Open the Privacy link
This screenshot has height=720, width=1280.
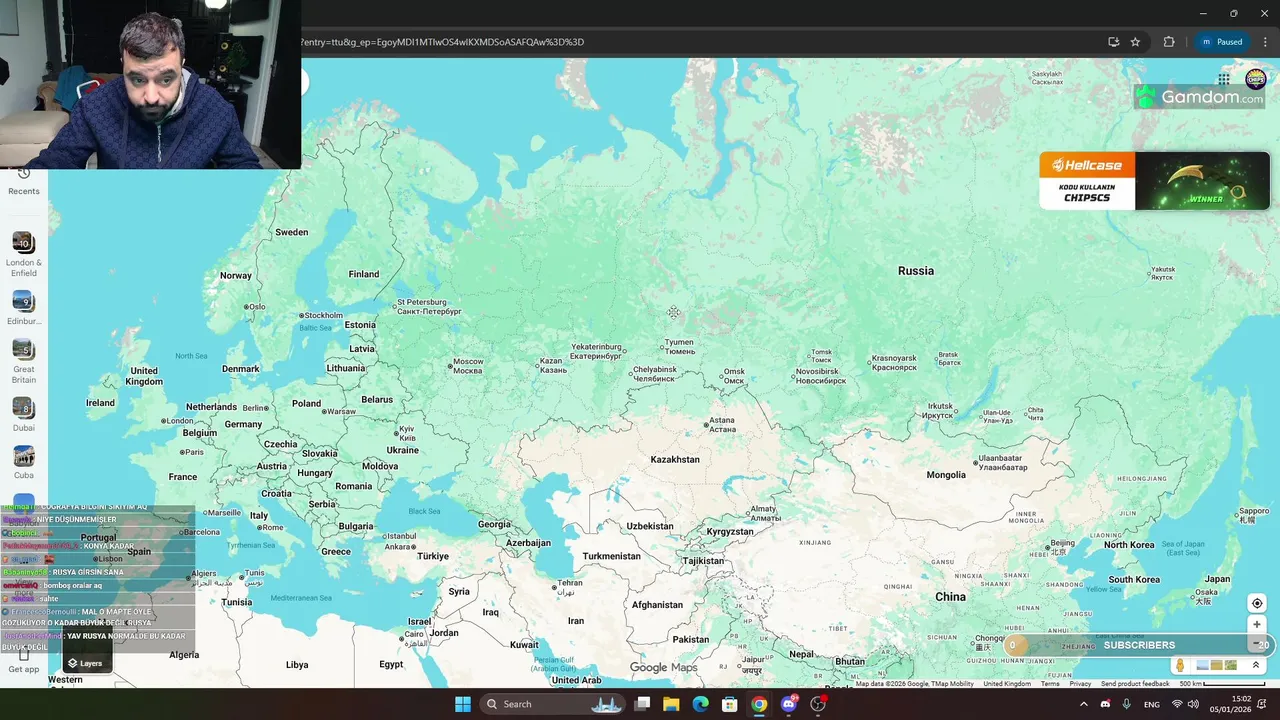pyautogui.click(x=1080, y=684)
